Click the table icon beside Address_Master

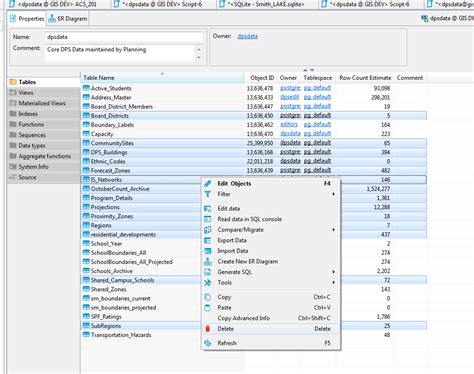[x=86, y=97]
